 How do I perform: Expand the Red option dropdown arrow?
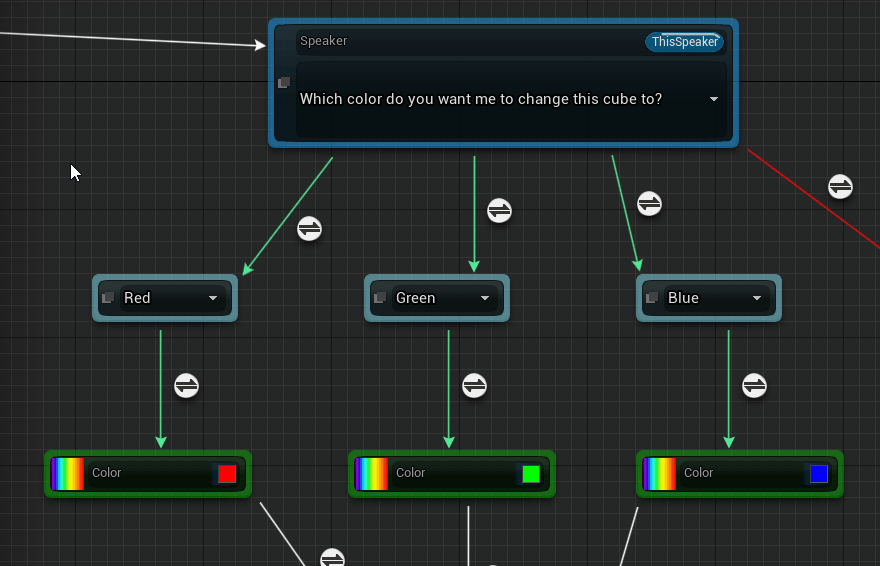pyautogui.click(x=213, y=298)
